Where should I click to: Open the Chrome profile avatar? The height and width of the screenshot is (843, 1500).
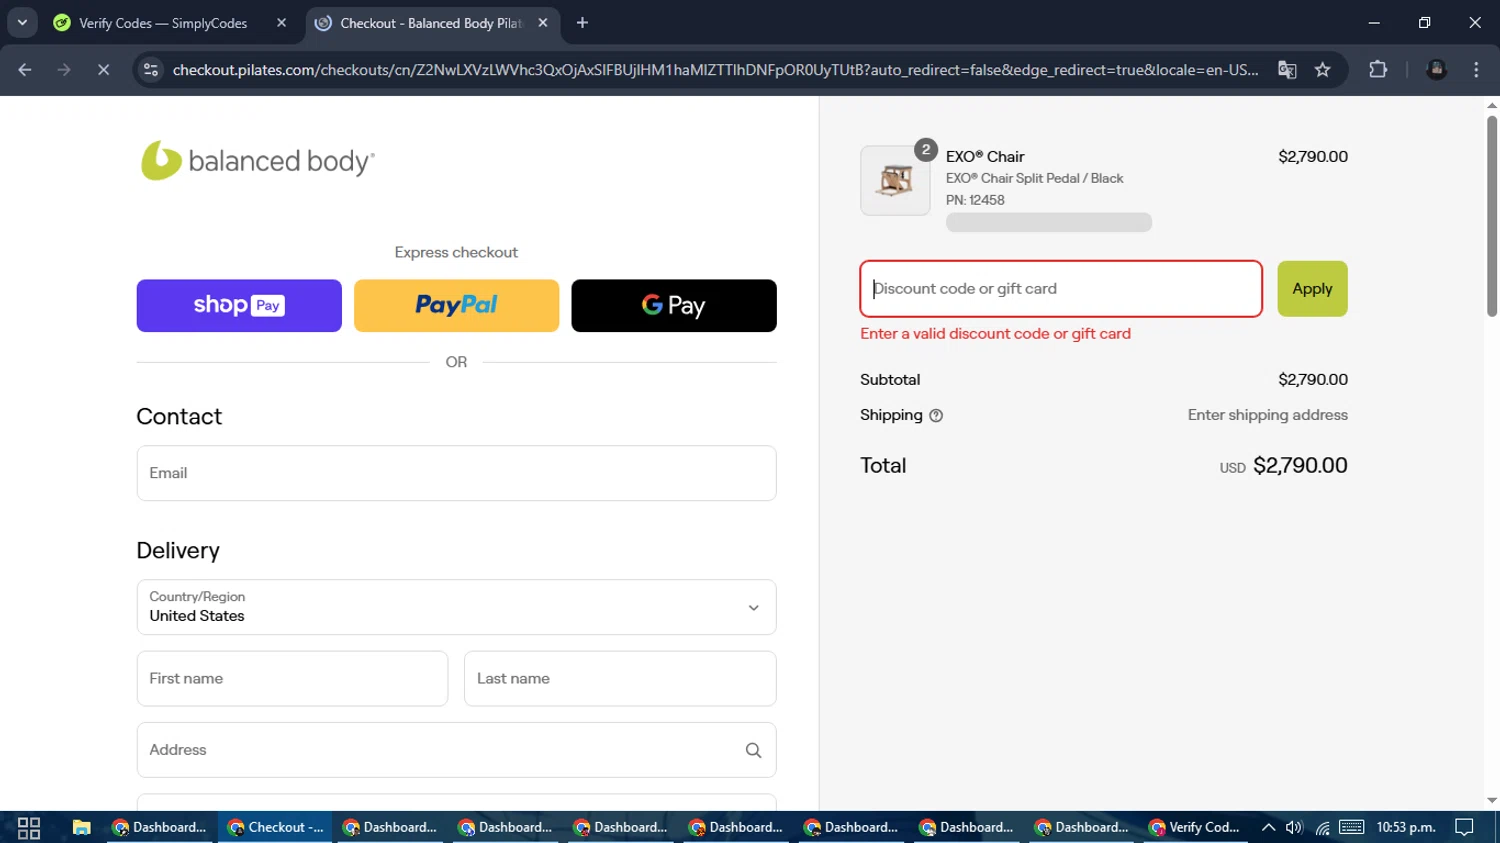point(1437,70)
